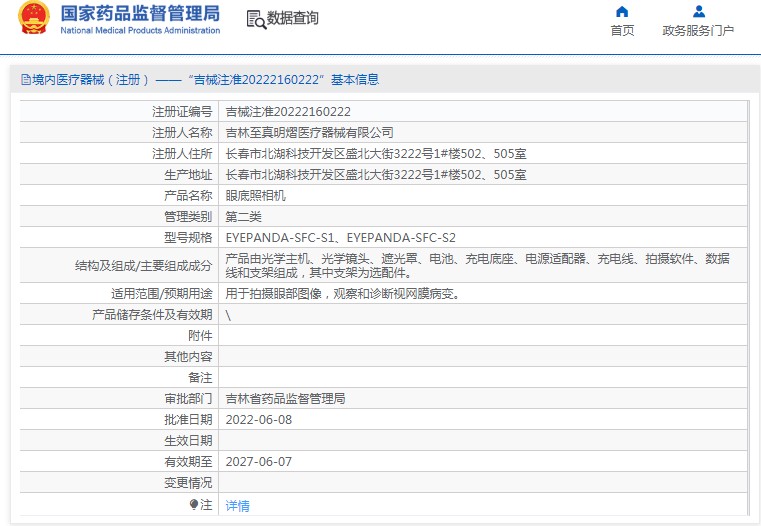
Task: Click the 变更情况 row label
Action: [188, 483]
